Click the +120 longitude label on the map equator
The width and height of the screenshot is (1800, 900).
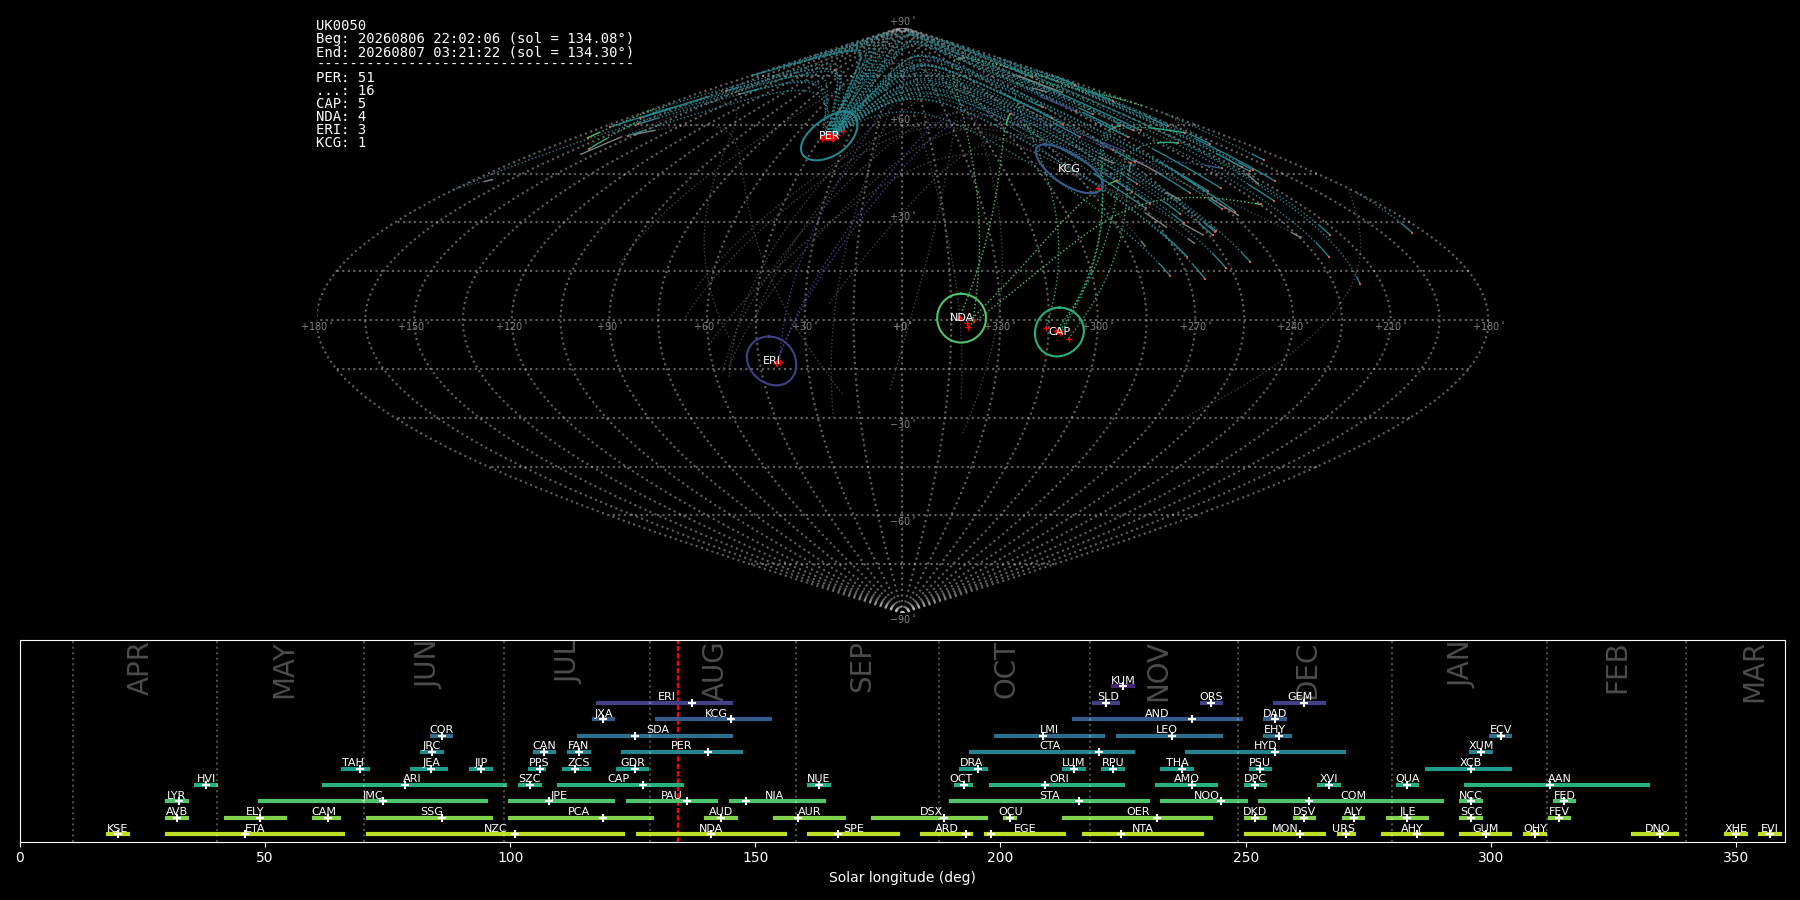tap(509, 326)
